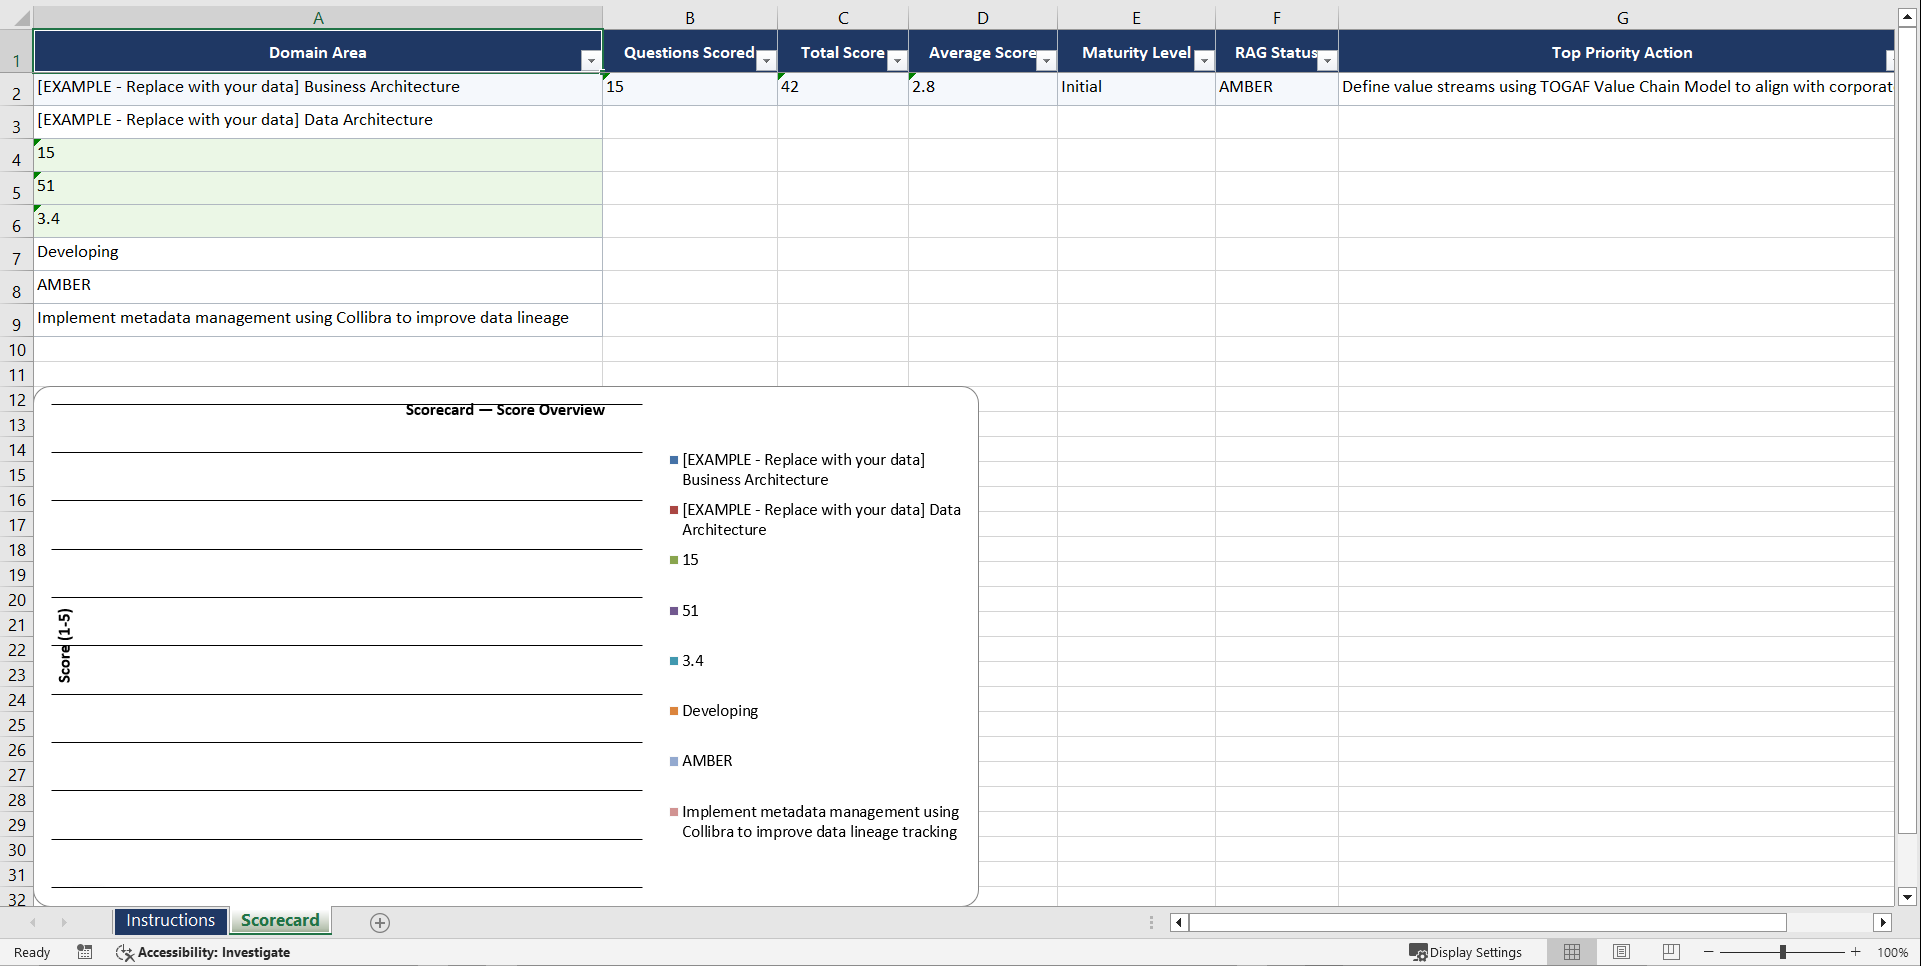Click the vertical scrollbar down arrow
The image size is (1921, 966).
click(1906, 897)
